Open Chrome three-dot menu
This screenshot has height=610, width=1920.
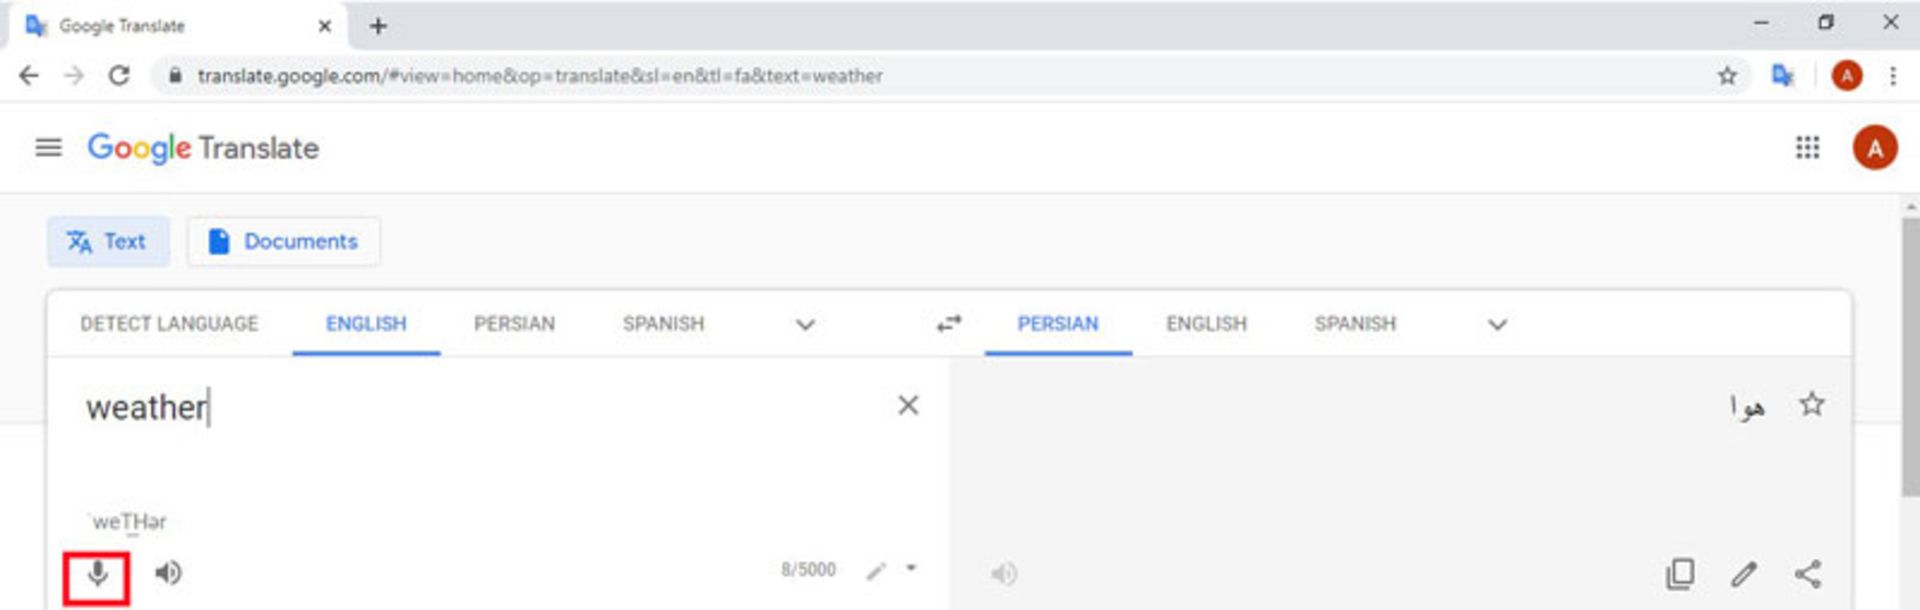point(1892,76)
